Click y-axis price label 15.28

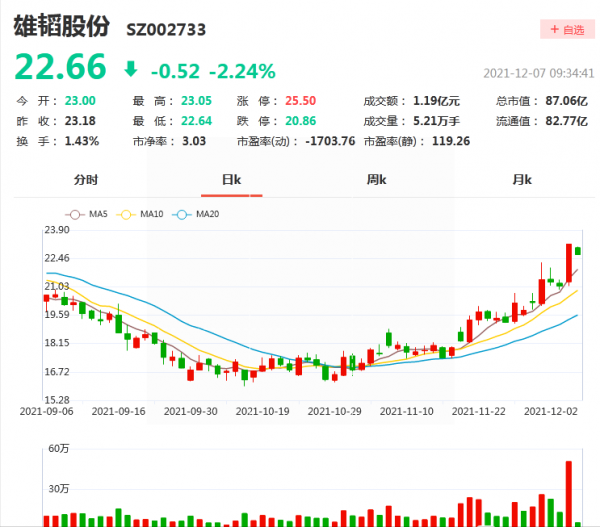click(57, 400)
